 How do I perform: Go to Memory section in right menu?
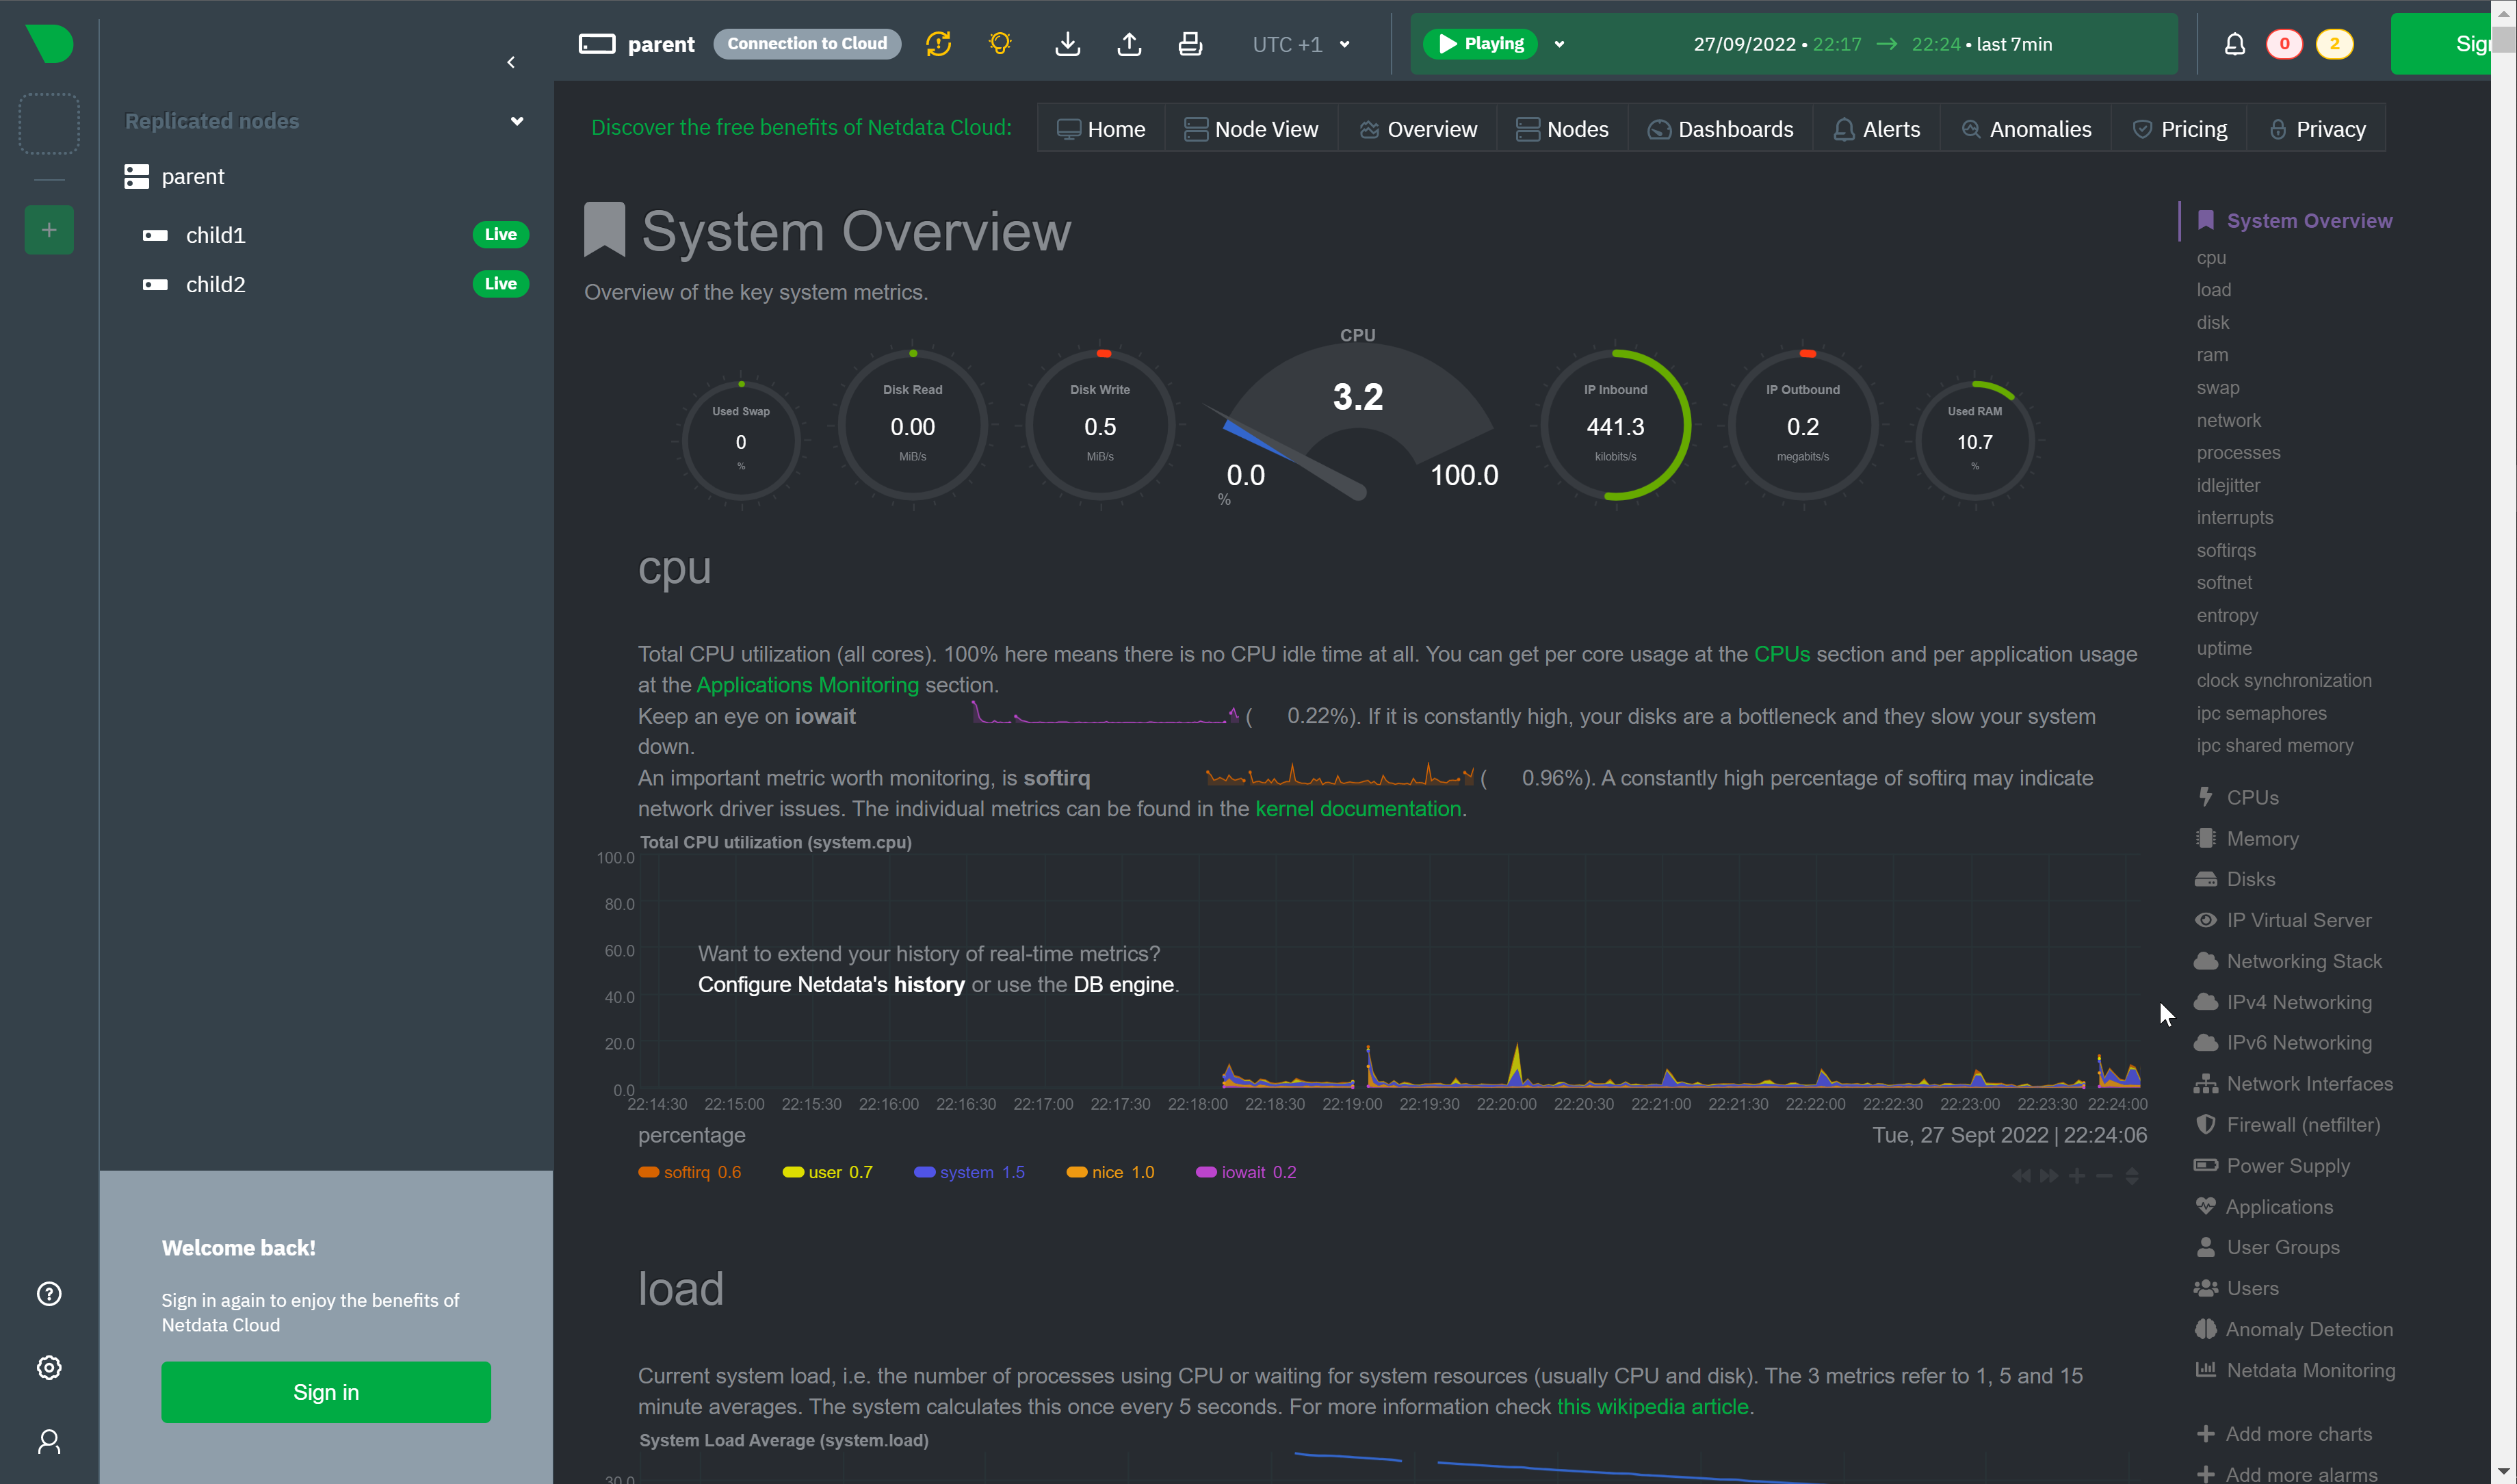click(x=2262, y=838)
